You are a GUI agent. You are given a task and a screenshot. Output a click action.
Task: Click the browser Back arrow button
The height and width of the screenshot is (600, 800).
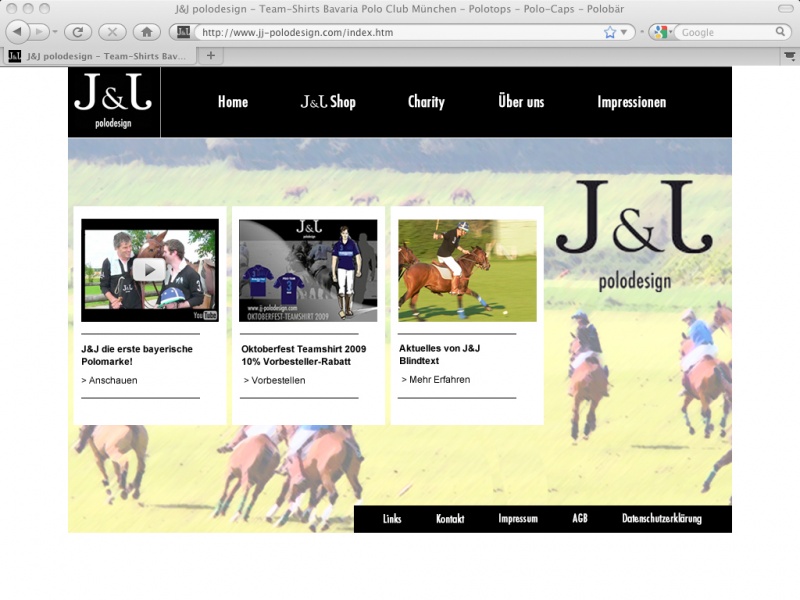(18, 32)
